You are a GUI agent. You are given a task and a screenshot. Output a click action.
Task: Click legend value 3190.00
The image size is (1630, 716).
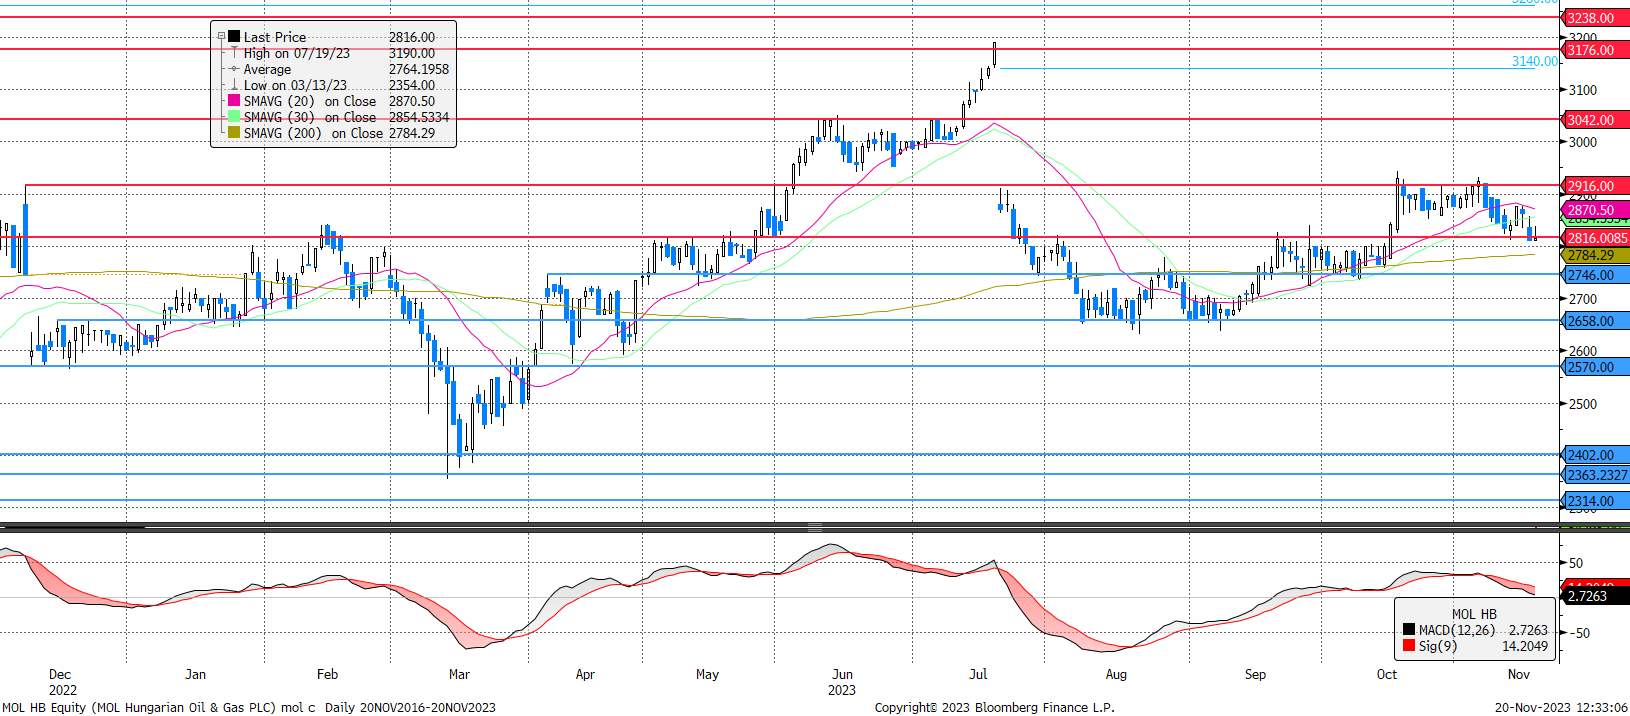(412, 53)
